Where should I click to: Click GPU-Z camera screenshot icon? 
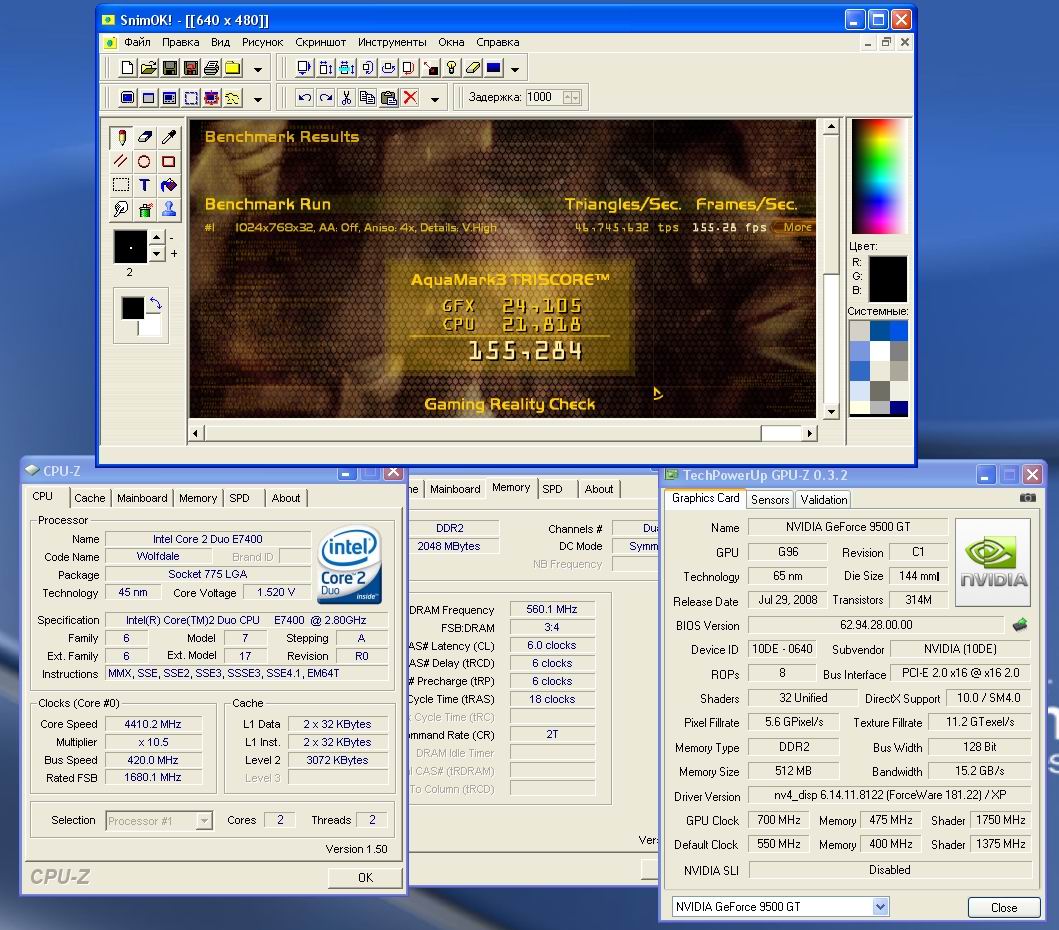tap(1027, 498)
